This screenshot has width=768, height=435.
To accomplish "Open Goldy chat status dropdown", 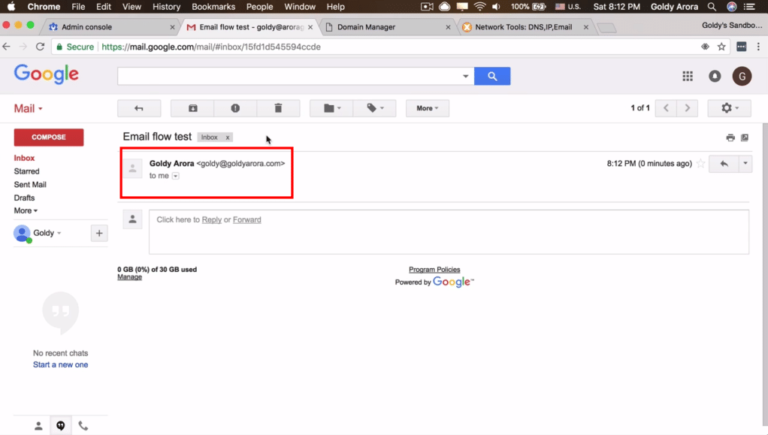I will [x=47, y=233].
